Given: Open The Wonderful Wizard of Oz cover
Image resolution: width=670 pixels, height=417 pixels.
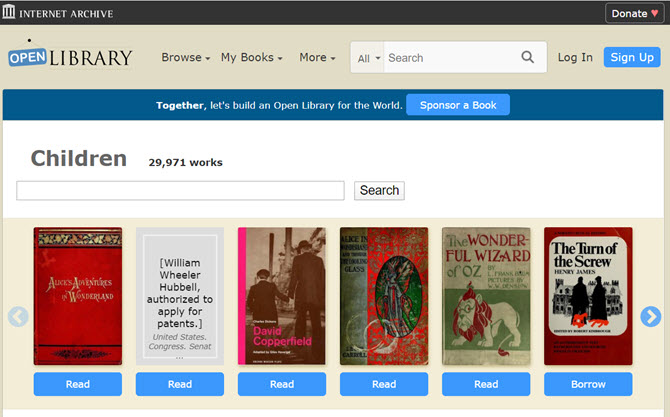Looking at the screenshot, I should pos(486,296).
